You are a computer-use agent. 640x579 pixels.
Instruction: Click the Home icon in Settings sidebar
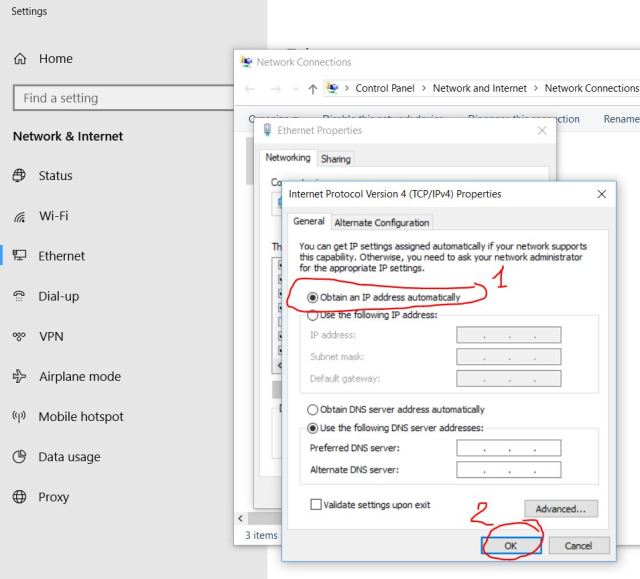coord(19,59)
